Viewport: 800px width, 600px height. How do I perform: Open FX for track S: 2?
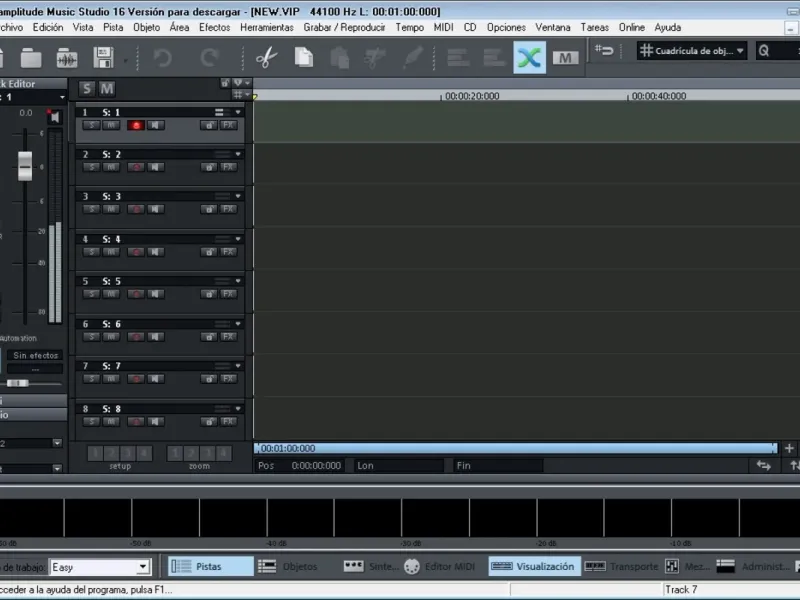228,167
